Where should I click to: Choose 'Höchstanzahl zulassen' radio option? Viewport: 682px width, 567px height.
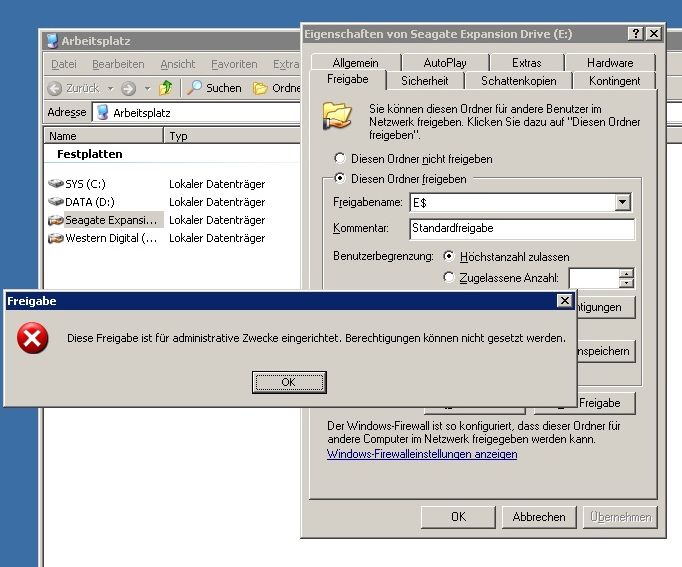(448, 257)
